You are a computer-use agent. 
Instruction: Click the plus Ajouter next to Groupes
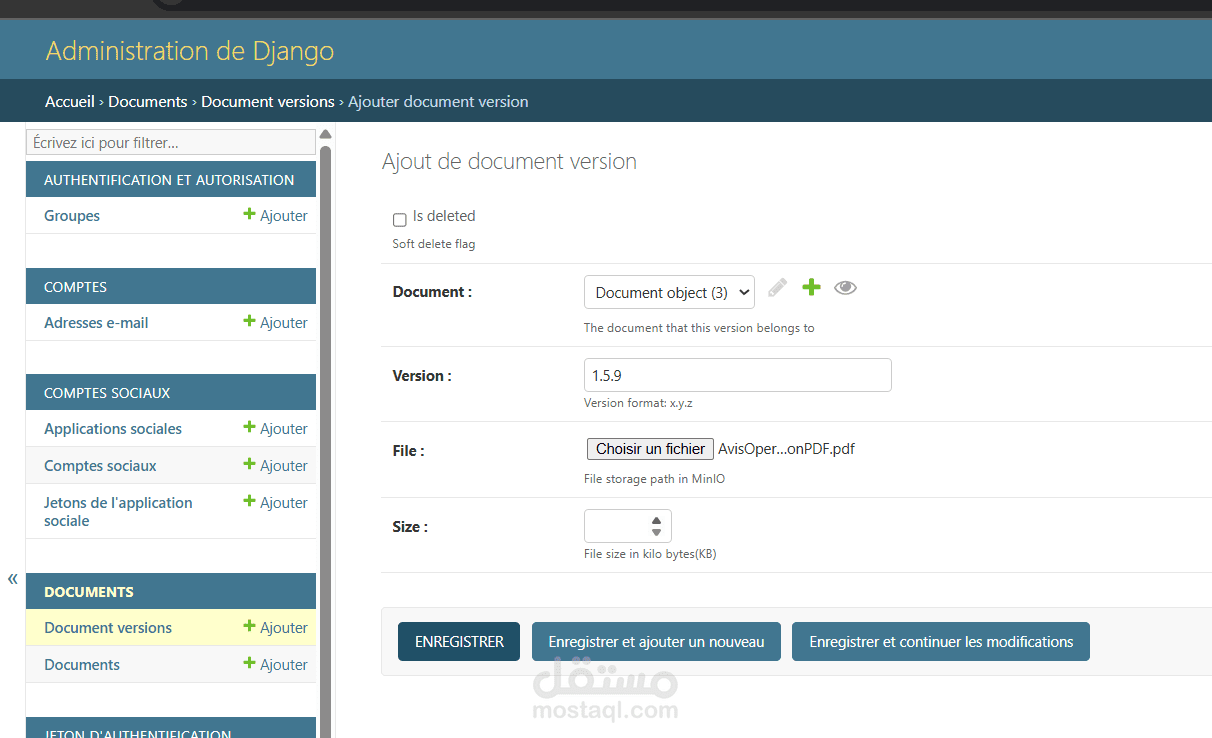pyautogui.click(x=276, y=216)
